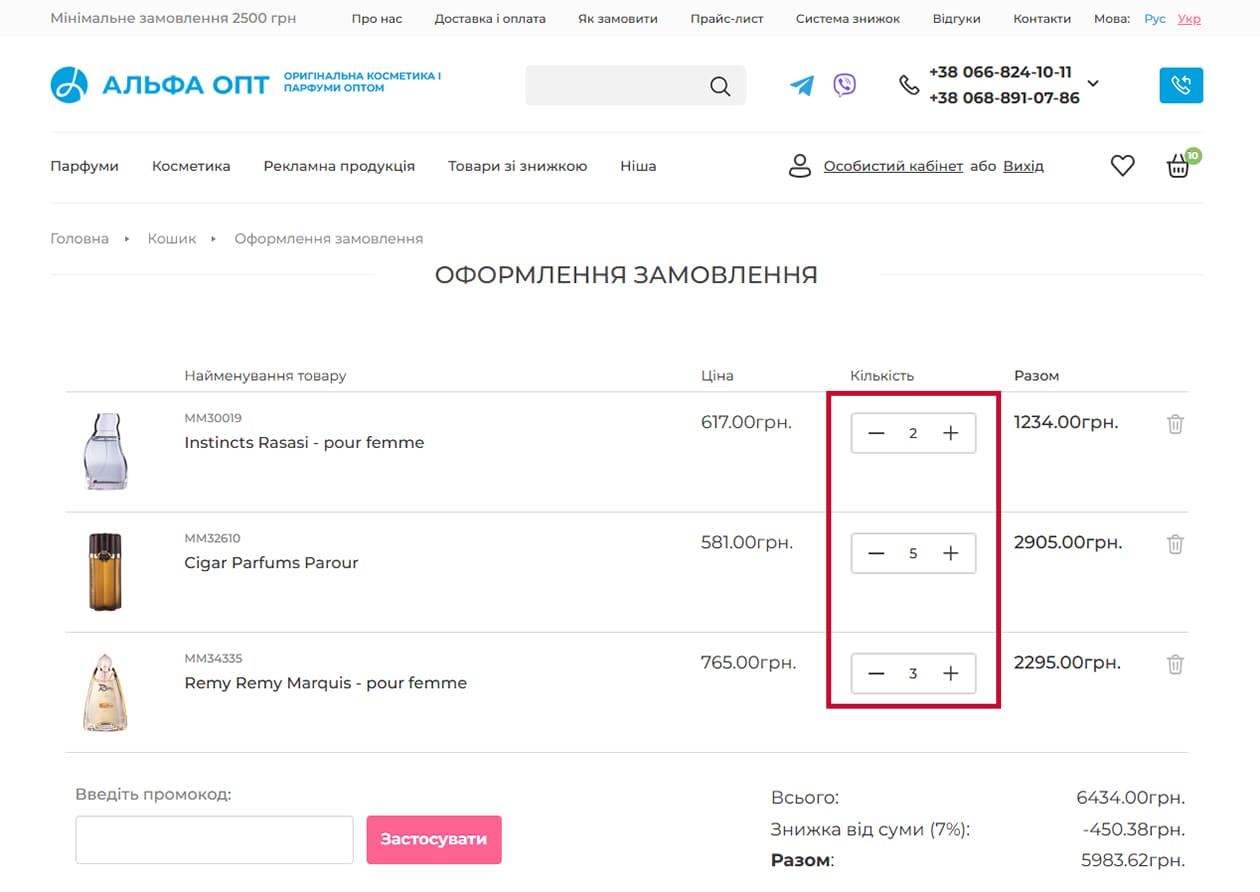Open the Парфуми menu

click(84, 166)
